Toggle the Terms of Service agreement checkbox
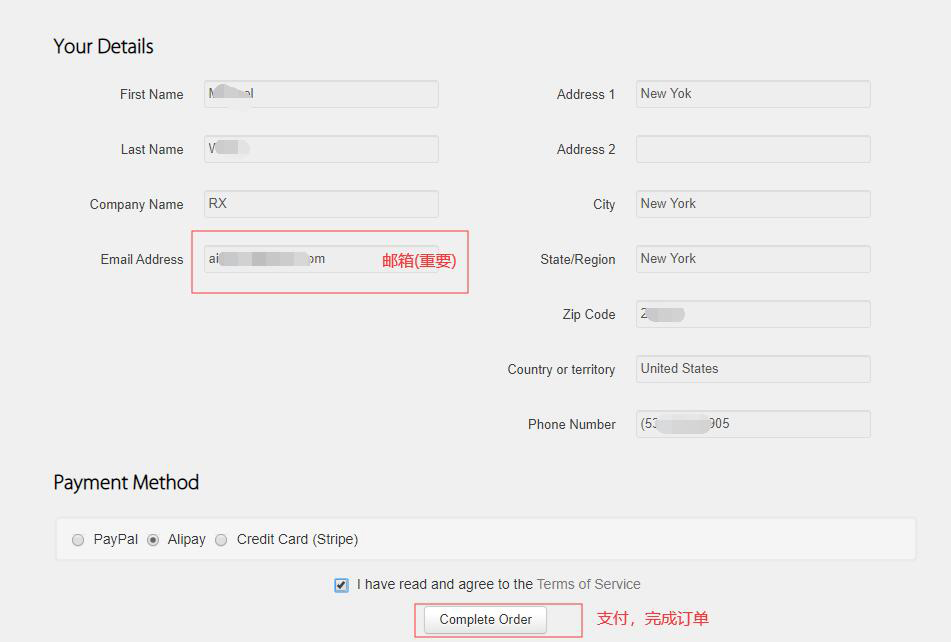Screen dimensions: 951x642 [342, 585]
